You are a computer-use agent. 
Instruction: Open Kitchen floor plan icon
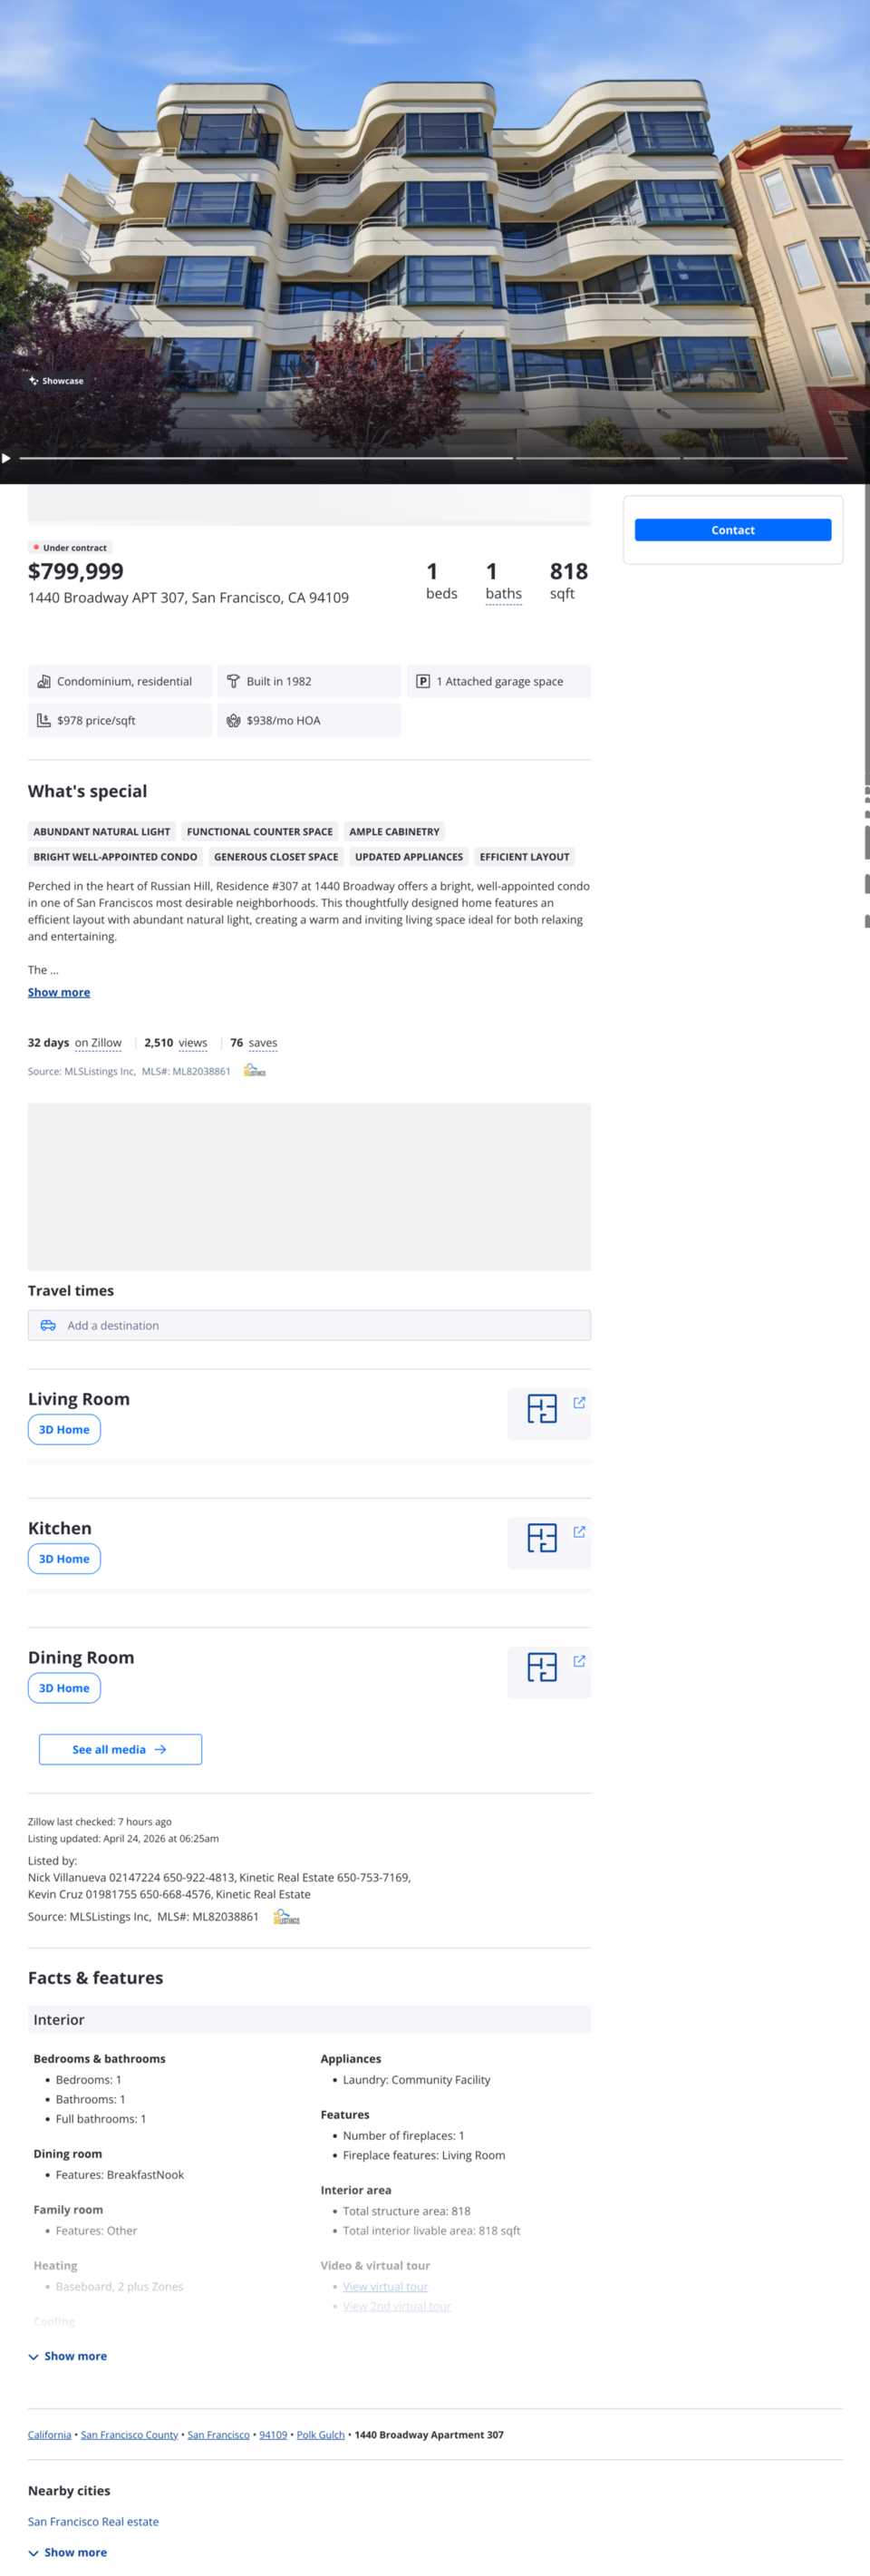pos(542,1538)
